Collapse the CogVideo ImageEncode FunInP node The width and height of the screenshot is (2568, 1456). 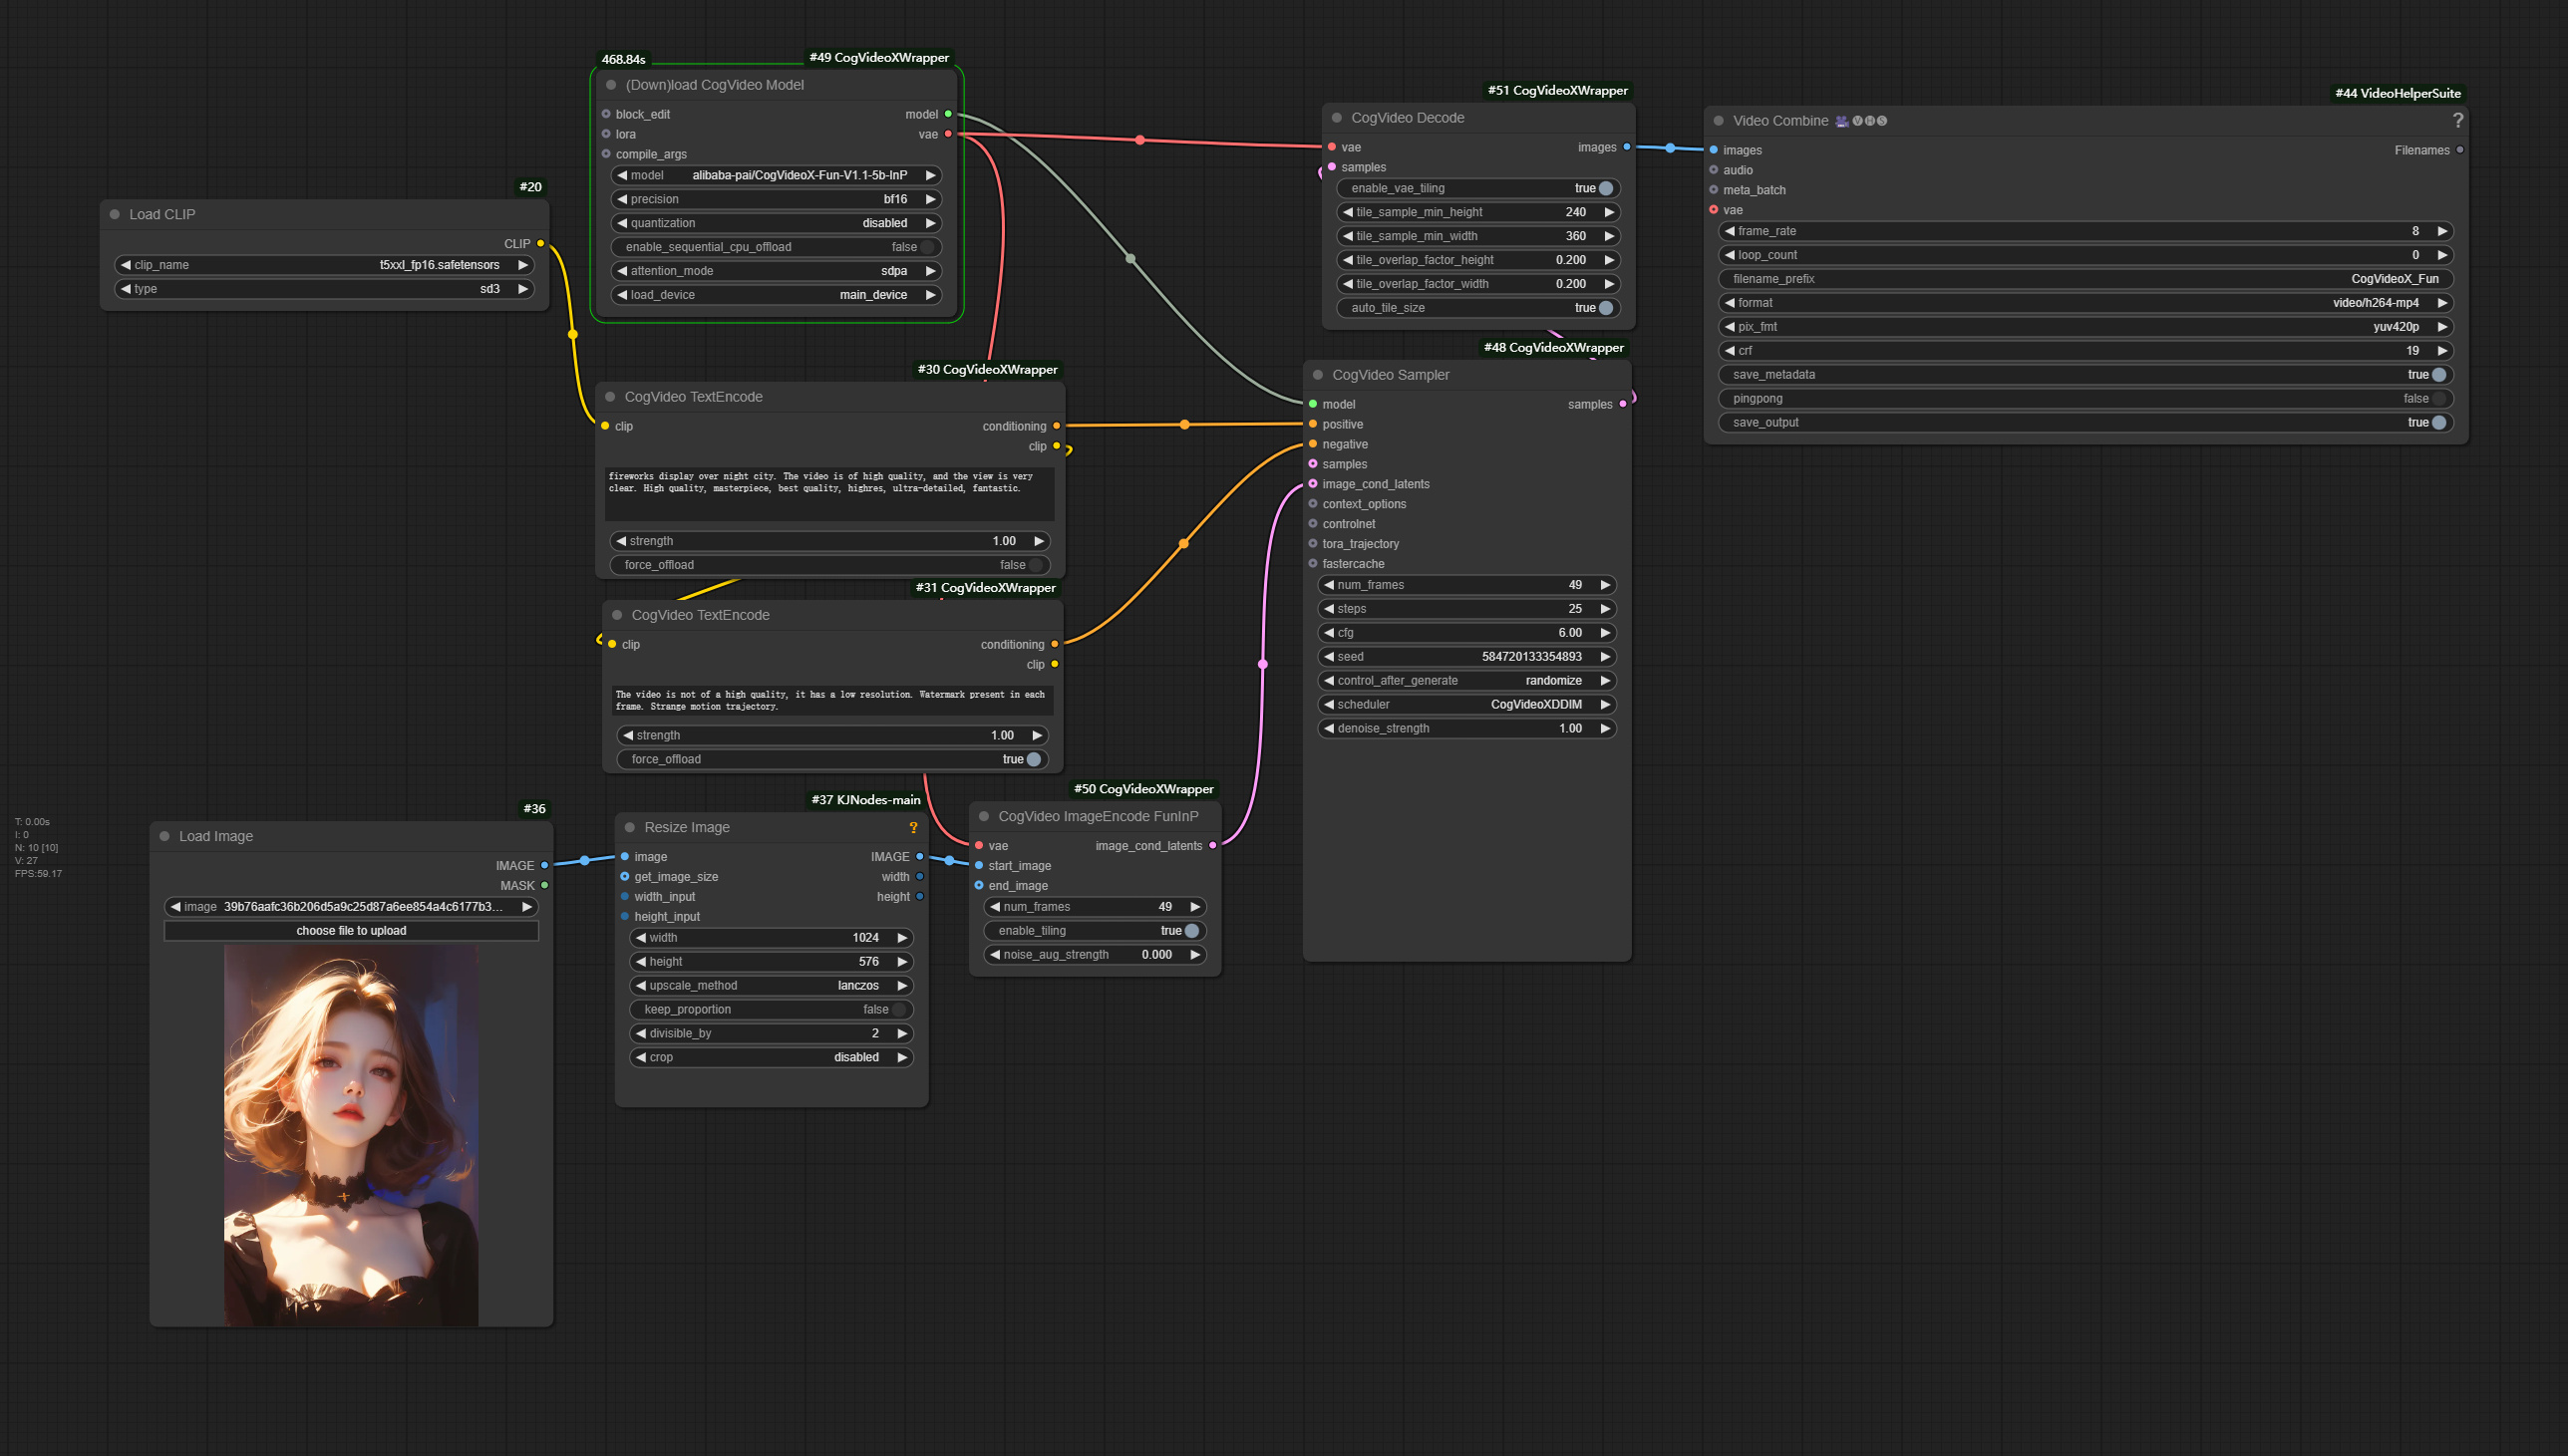984,816
